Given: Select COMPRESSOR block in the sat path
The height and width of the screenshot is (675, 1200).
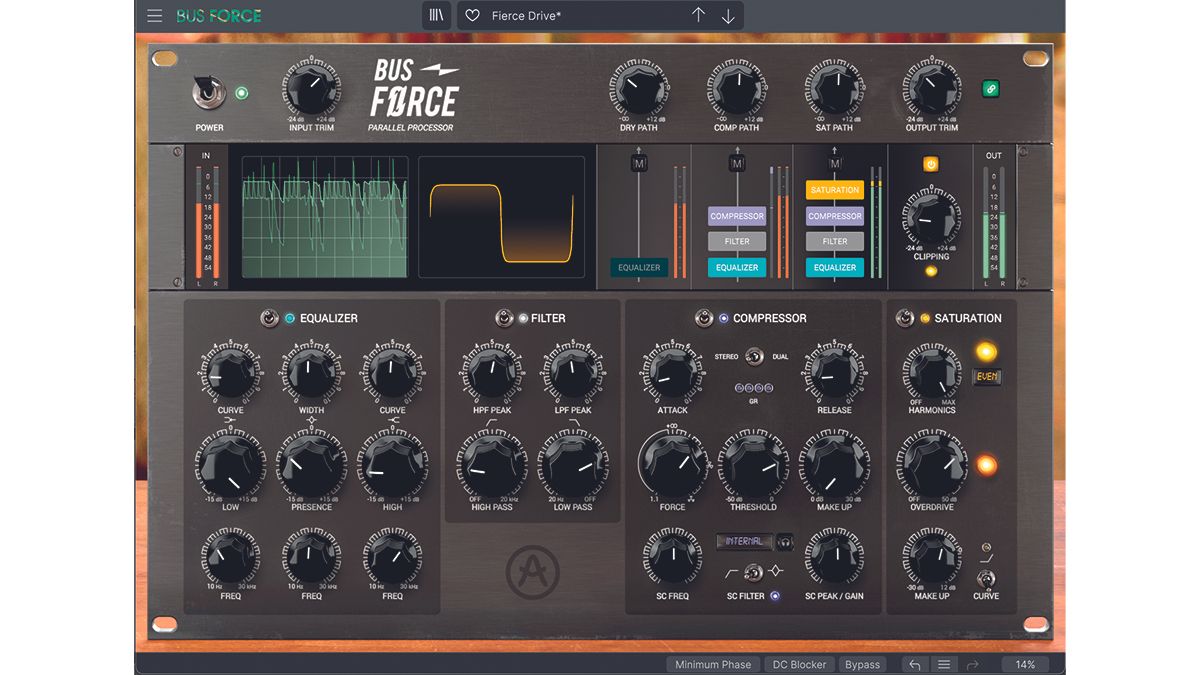Looking at the screenshot, I should pyautogui.click(x=835, y=216).
